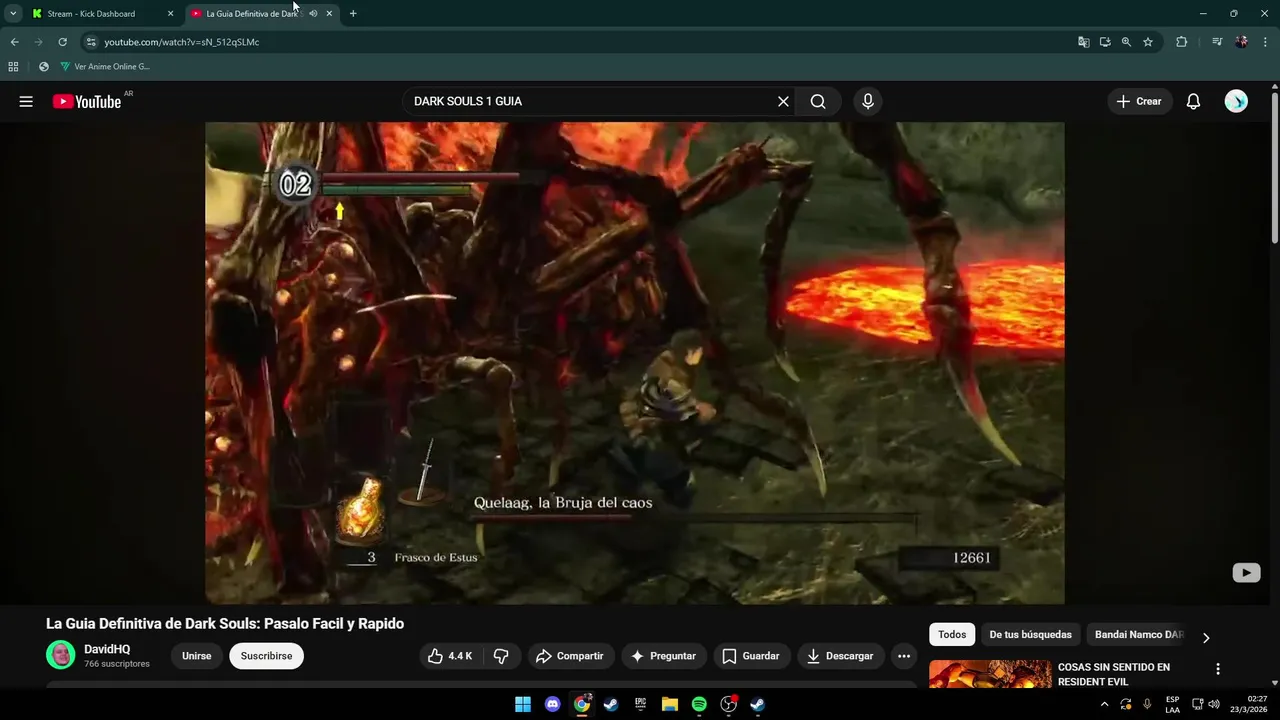
Task: Mute the tab via speaker icon
Action: (313, 14)
